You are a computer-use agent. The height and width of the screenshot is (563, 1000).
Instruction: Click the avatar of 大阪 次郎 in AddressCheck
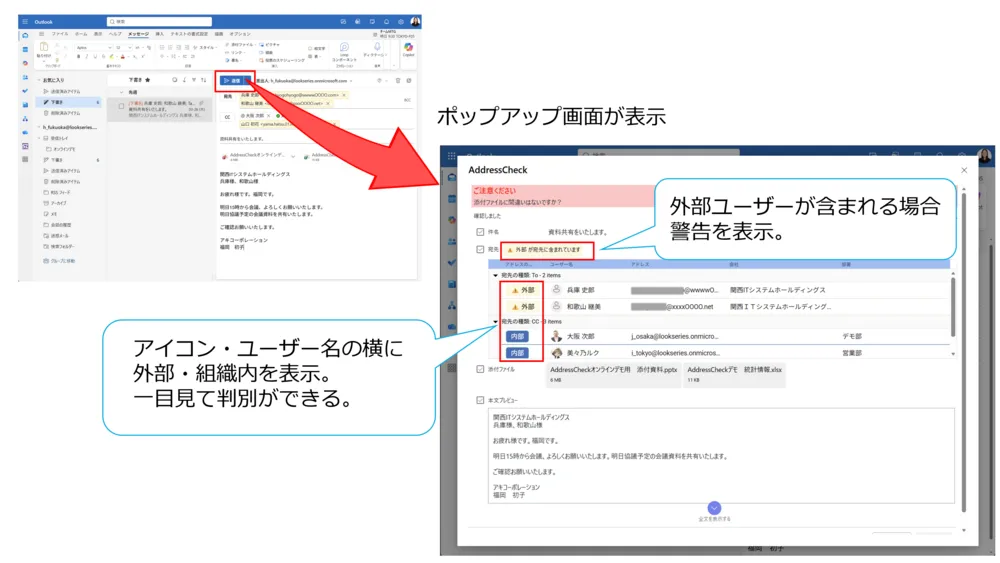(x=556, y=336)
